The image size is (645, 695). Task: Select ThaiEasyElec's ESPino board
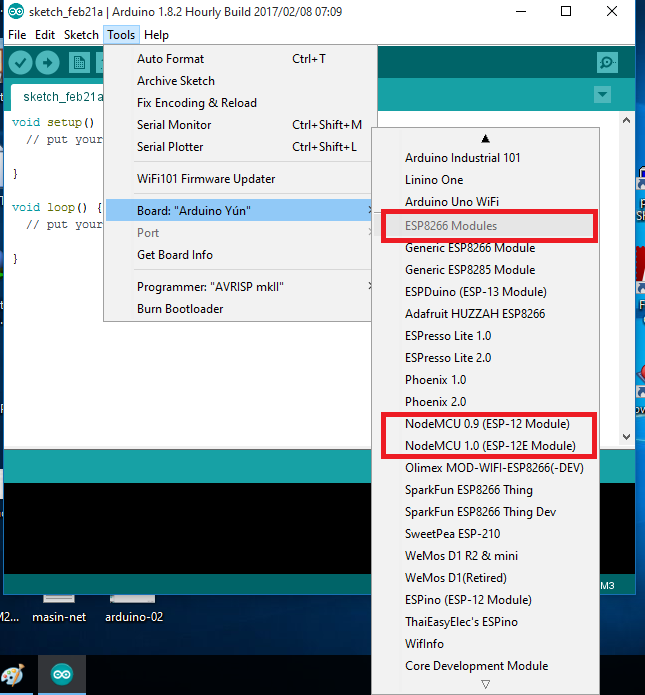(485, 622)
